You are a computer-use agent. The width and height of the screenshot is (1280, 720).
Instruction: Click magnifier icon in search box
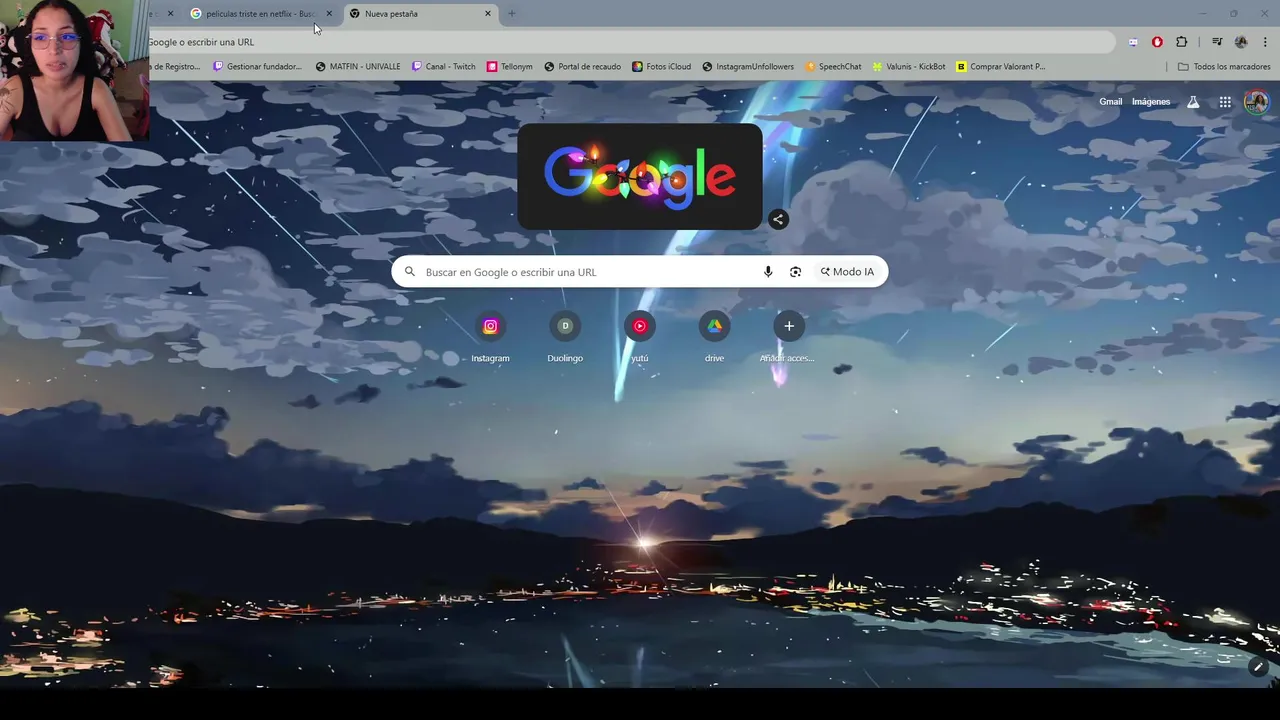tap(409, 272)
